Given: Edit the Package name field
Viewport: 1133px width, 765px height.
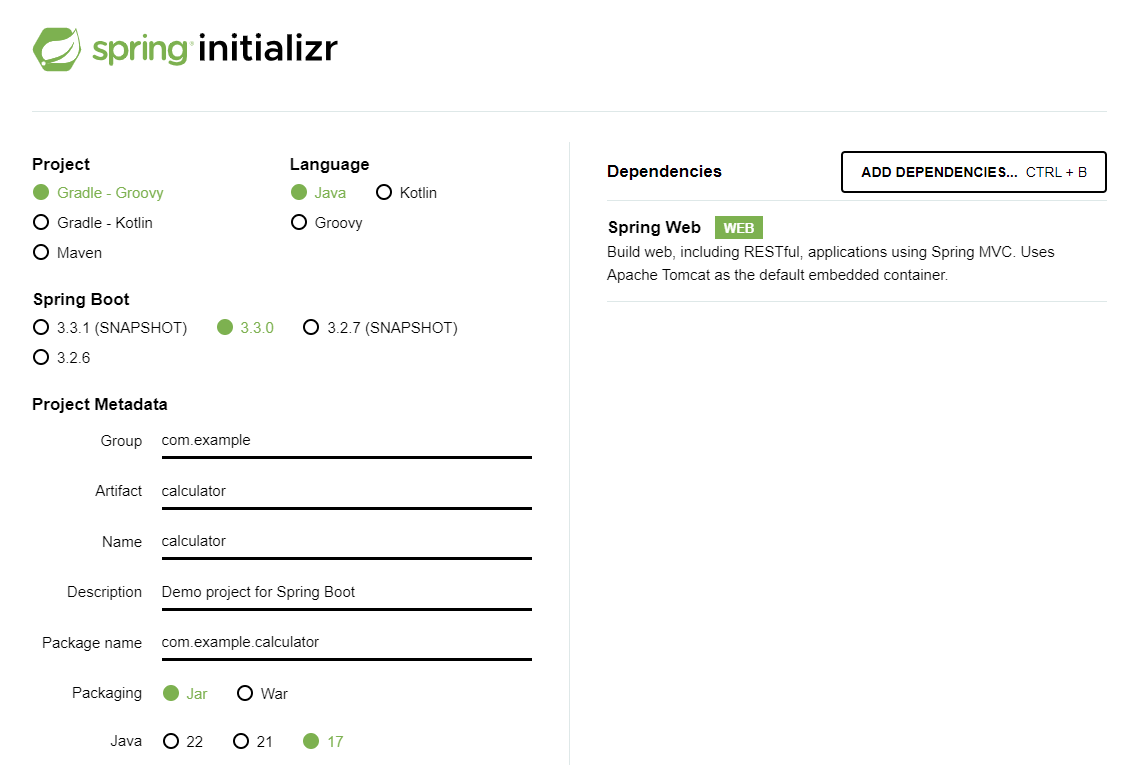Looking at the screenshot, I should point(347,643).
